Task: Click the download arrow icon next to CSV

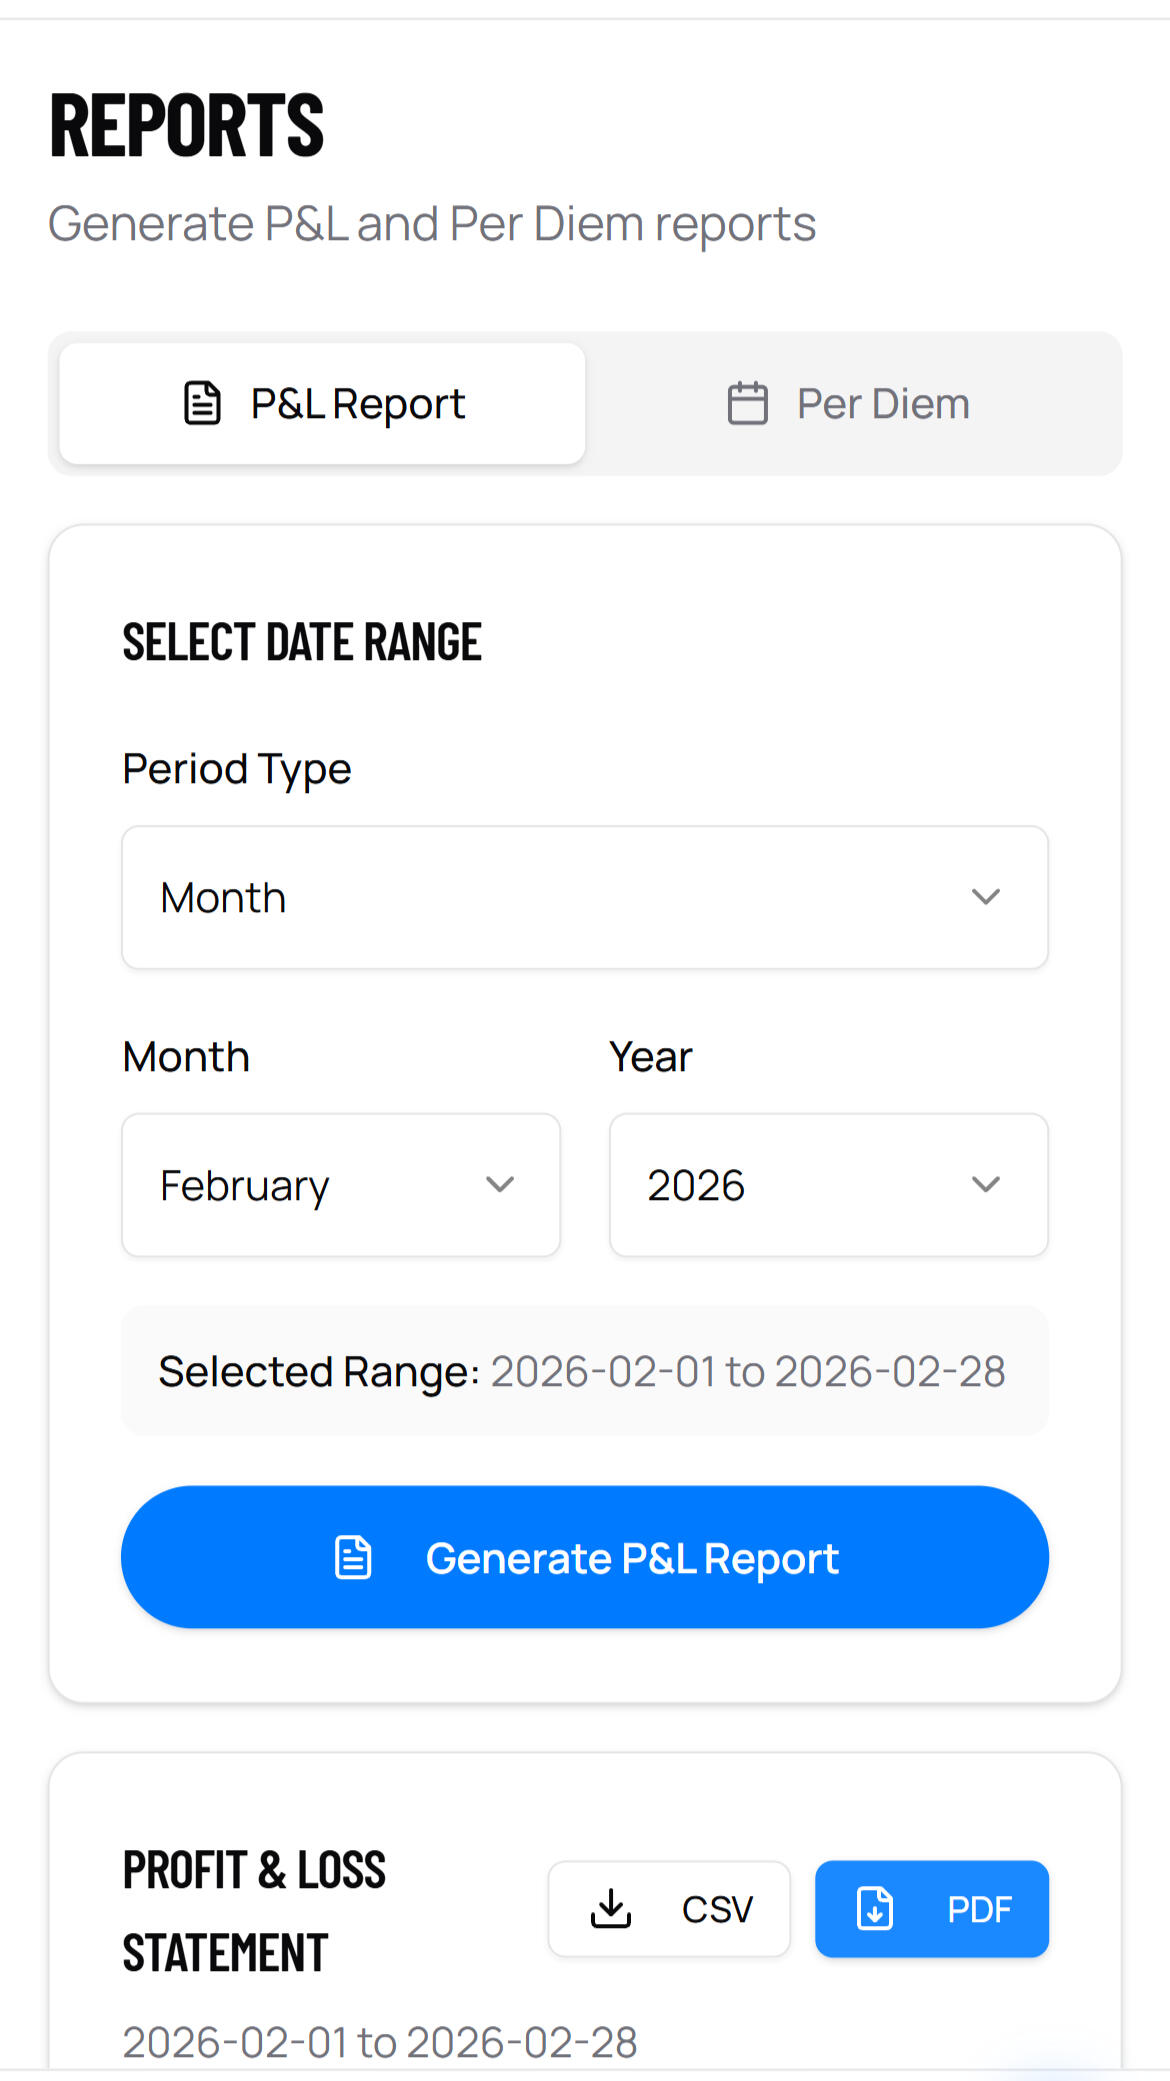Action: (x=611, y=1908)
